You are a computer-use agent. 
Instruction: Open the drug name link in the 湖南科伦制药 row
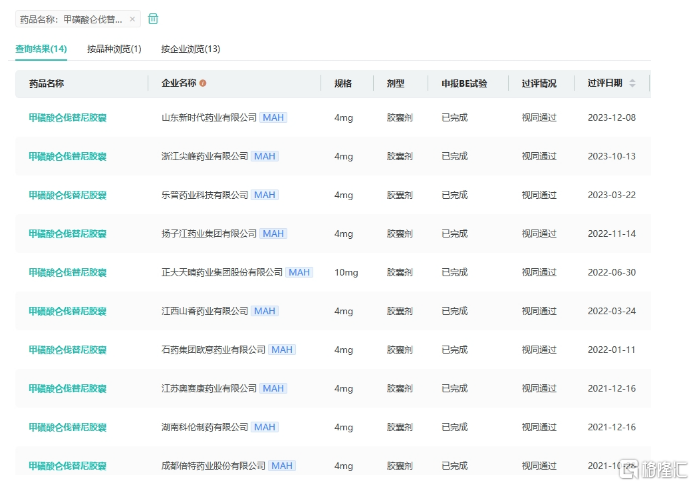(x=68, y=427)
